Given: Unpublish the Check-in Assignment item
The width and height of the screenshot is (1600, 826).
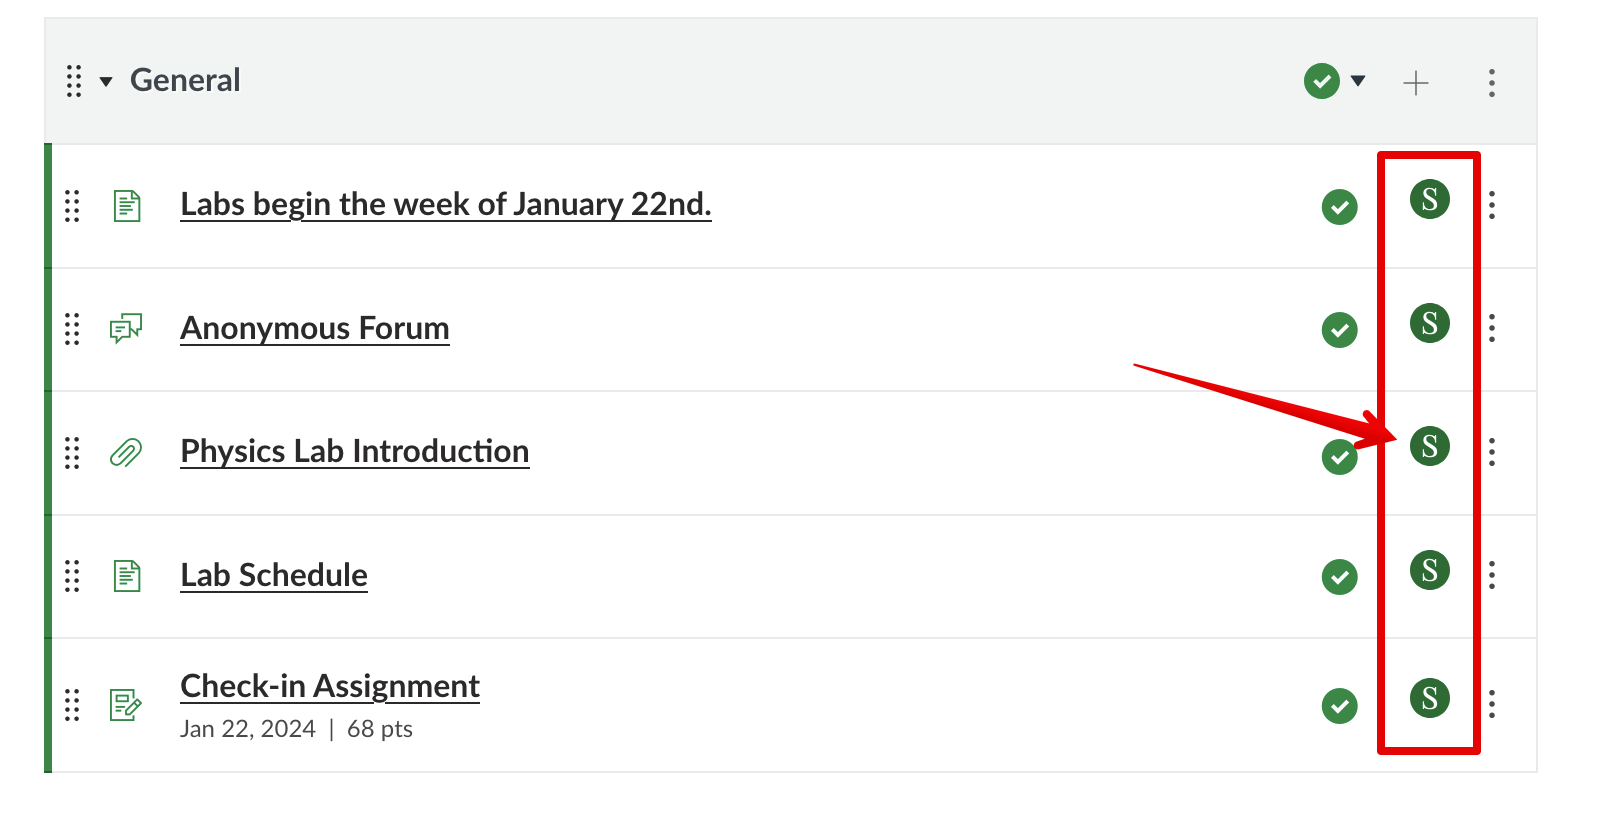Looking at the screenshot, I should click(1339, 706).
